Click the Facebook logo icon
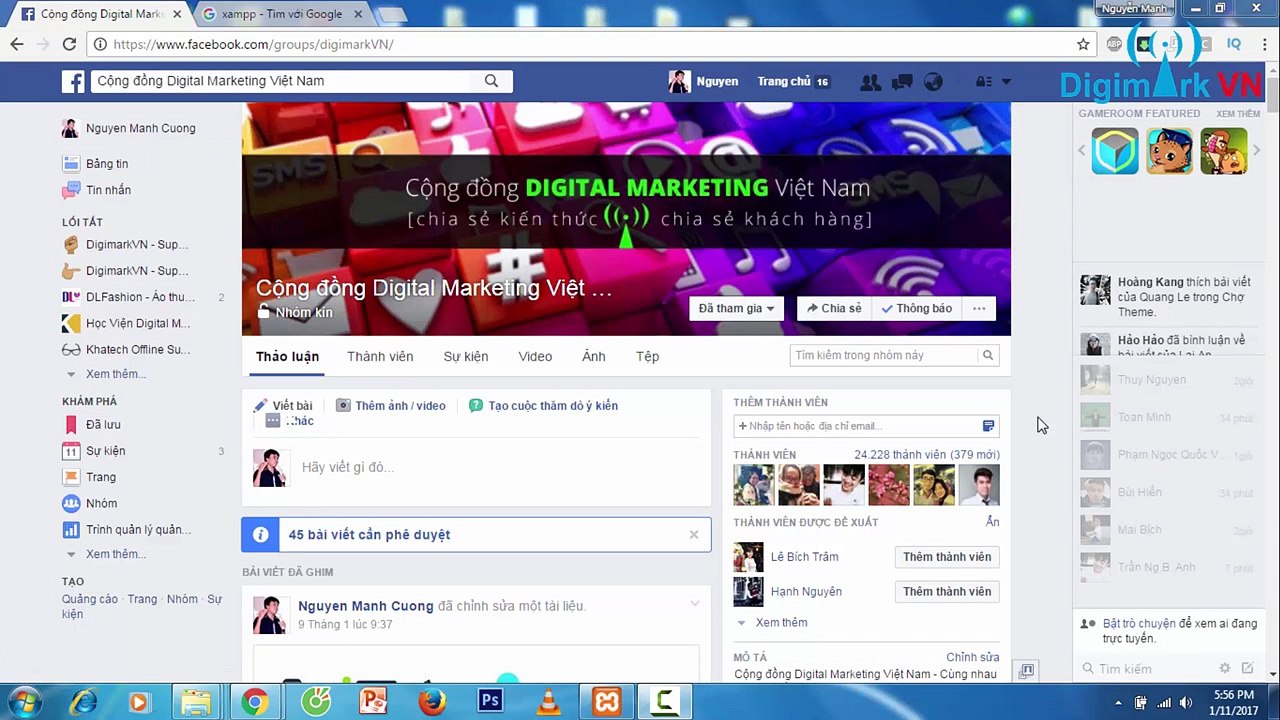This screenshot has width=1280, height=720. [x=73, y=81]
